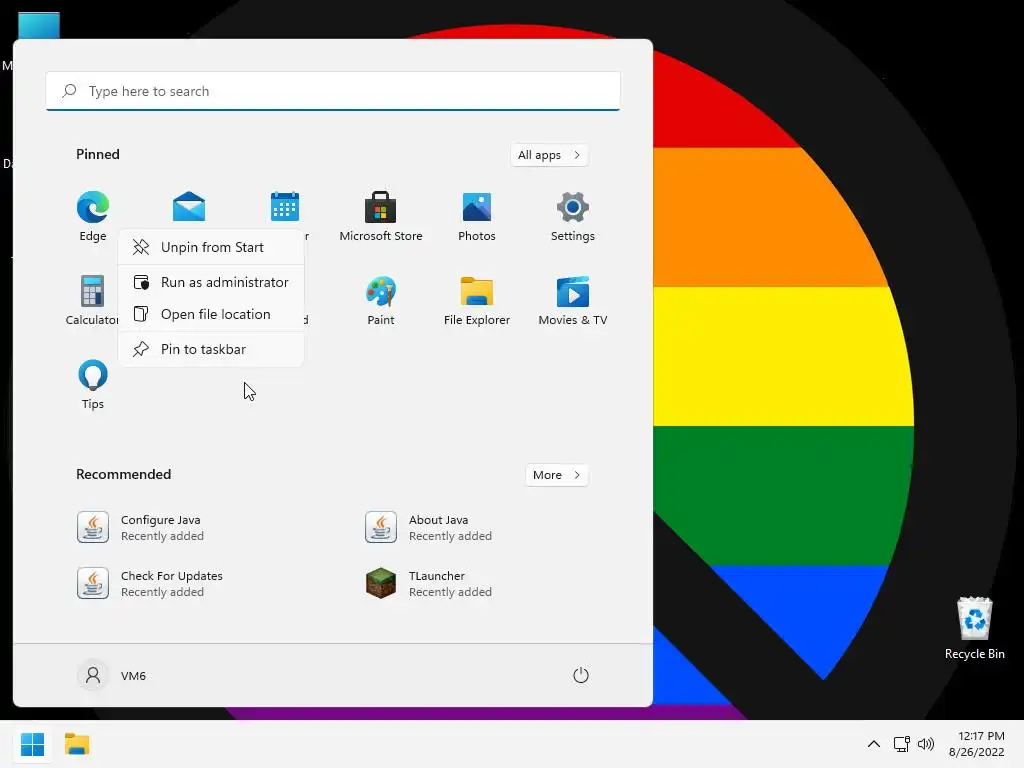Open the VM6 user account menu
Viewport: 1024px width, 768px height.
coord(112,675)
